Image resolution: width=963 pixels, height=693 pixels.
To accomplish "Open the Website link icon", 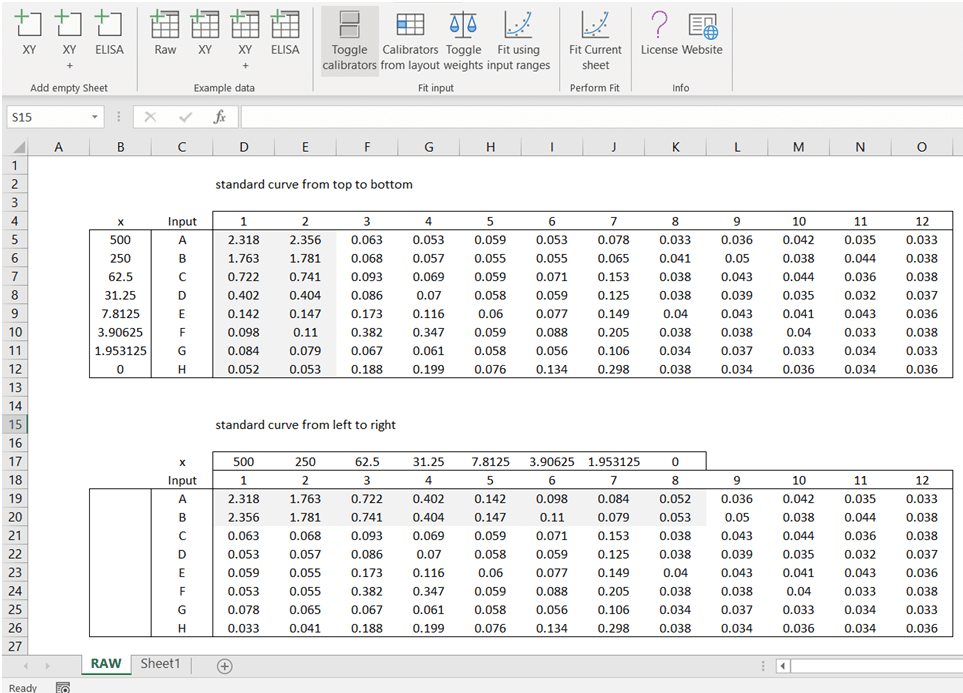I will tap(702, 33).
